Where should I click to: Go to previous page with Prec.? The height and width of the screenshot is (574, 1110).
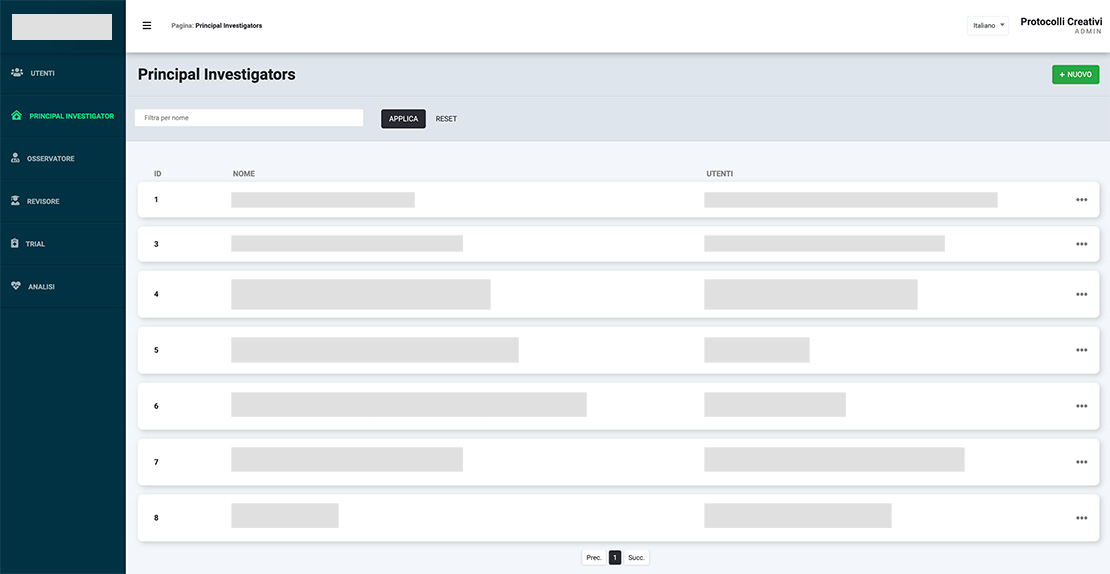(594, 558)
